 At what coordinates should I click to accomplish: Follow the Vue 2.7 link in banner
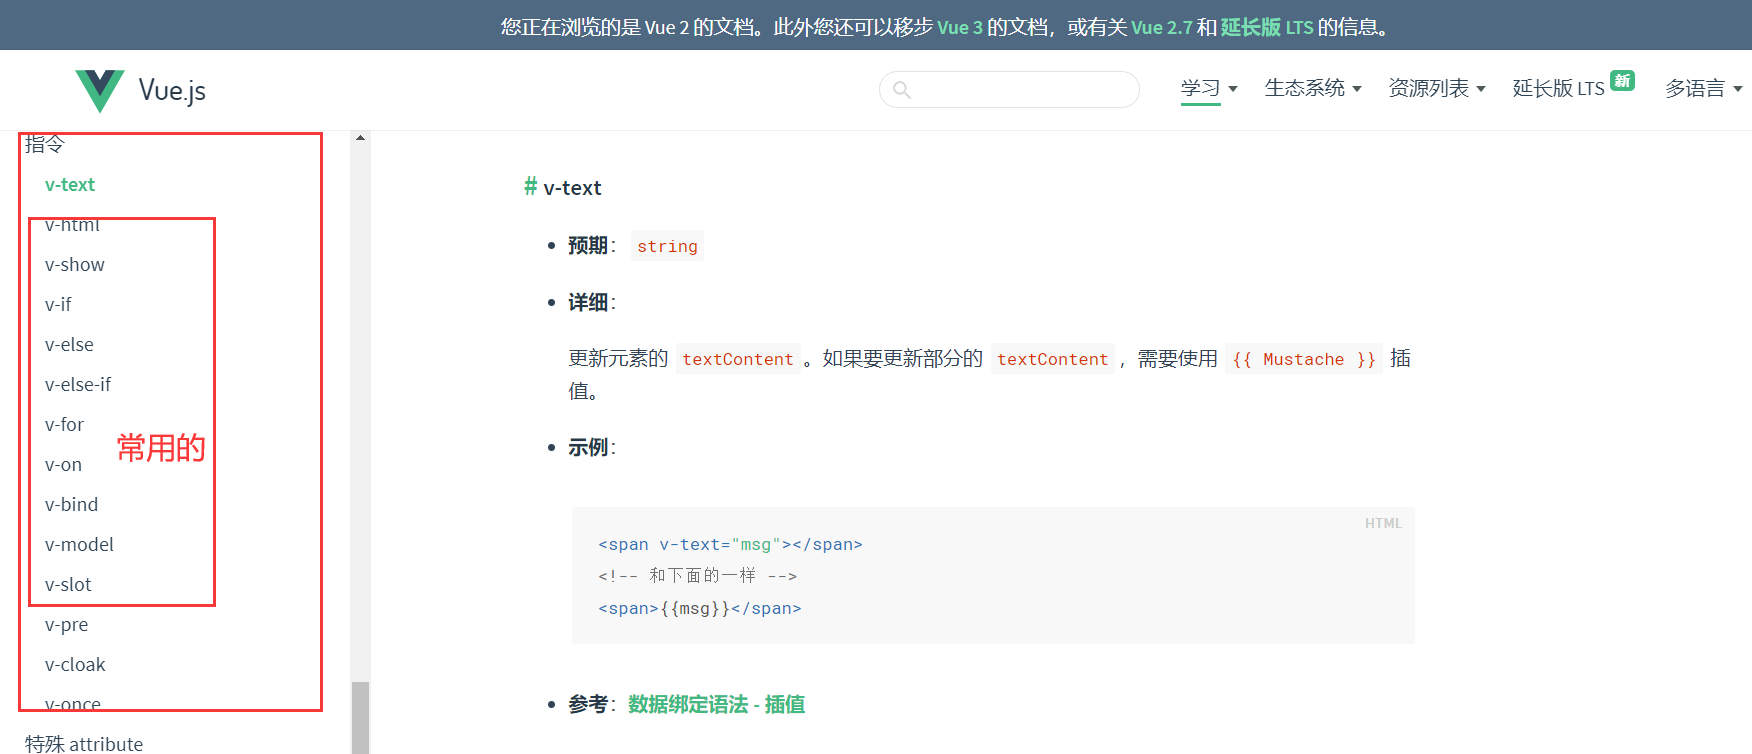pyautogui.click(x=1162, y=27)
